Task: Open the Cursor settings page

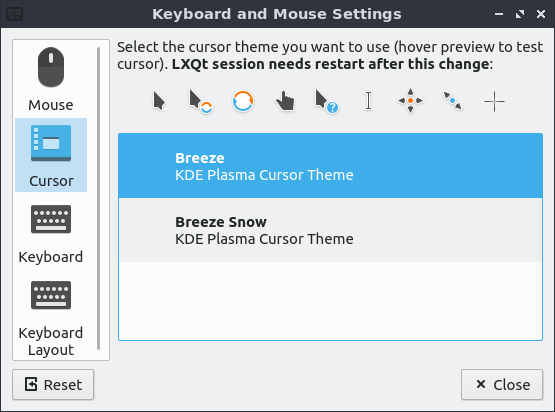Action: coord(51,155)
